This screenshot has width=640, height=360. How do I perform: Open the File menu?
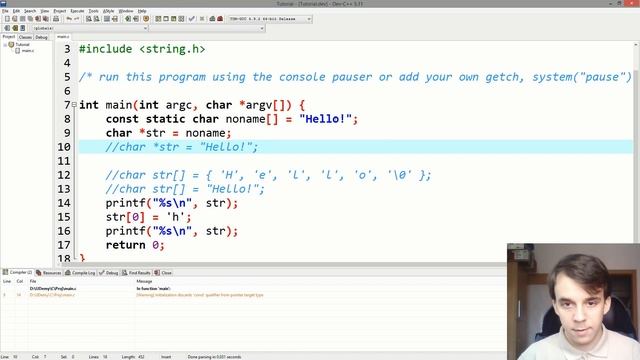[x=5, y=11]
